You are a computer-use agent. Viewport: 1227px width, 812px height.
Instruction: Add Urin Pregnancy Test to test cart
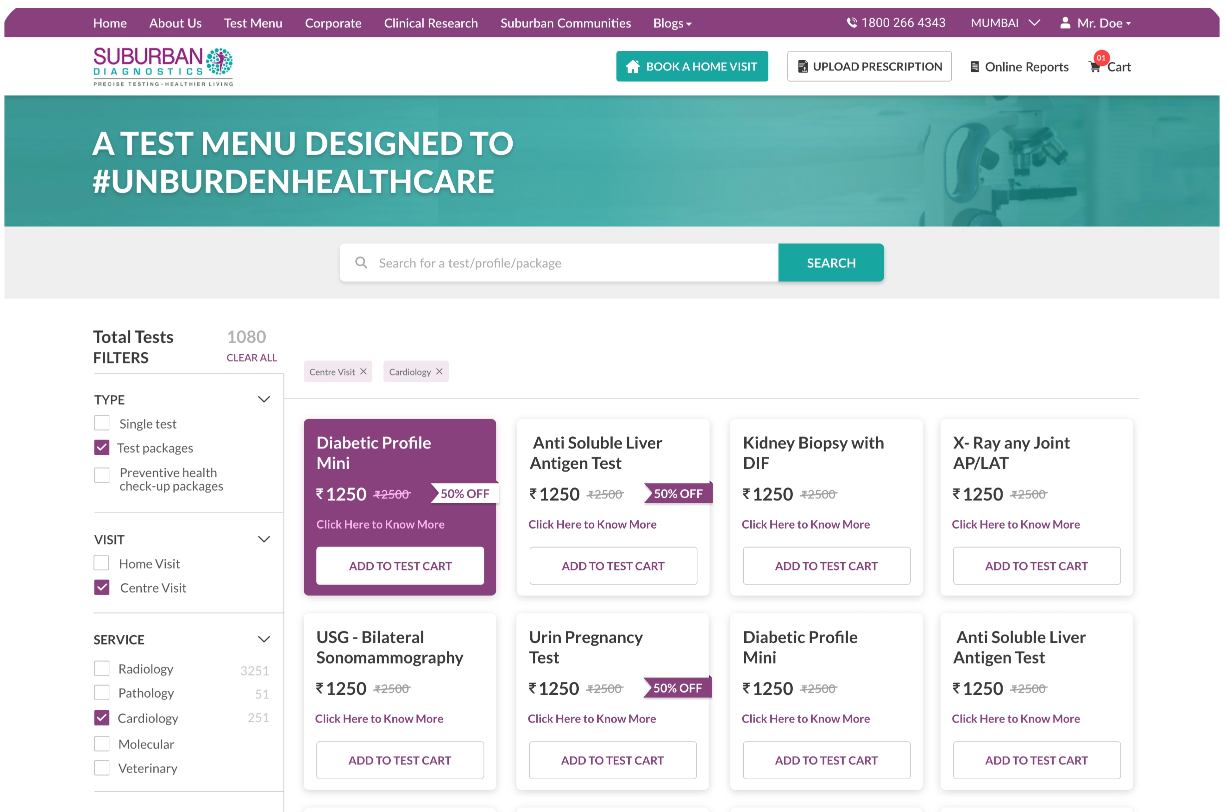pos(613,760)
